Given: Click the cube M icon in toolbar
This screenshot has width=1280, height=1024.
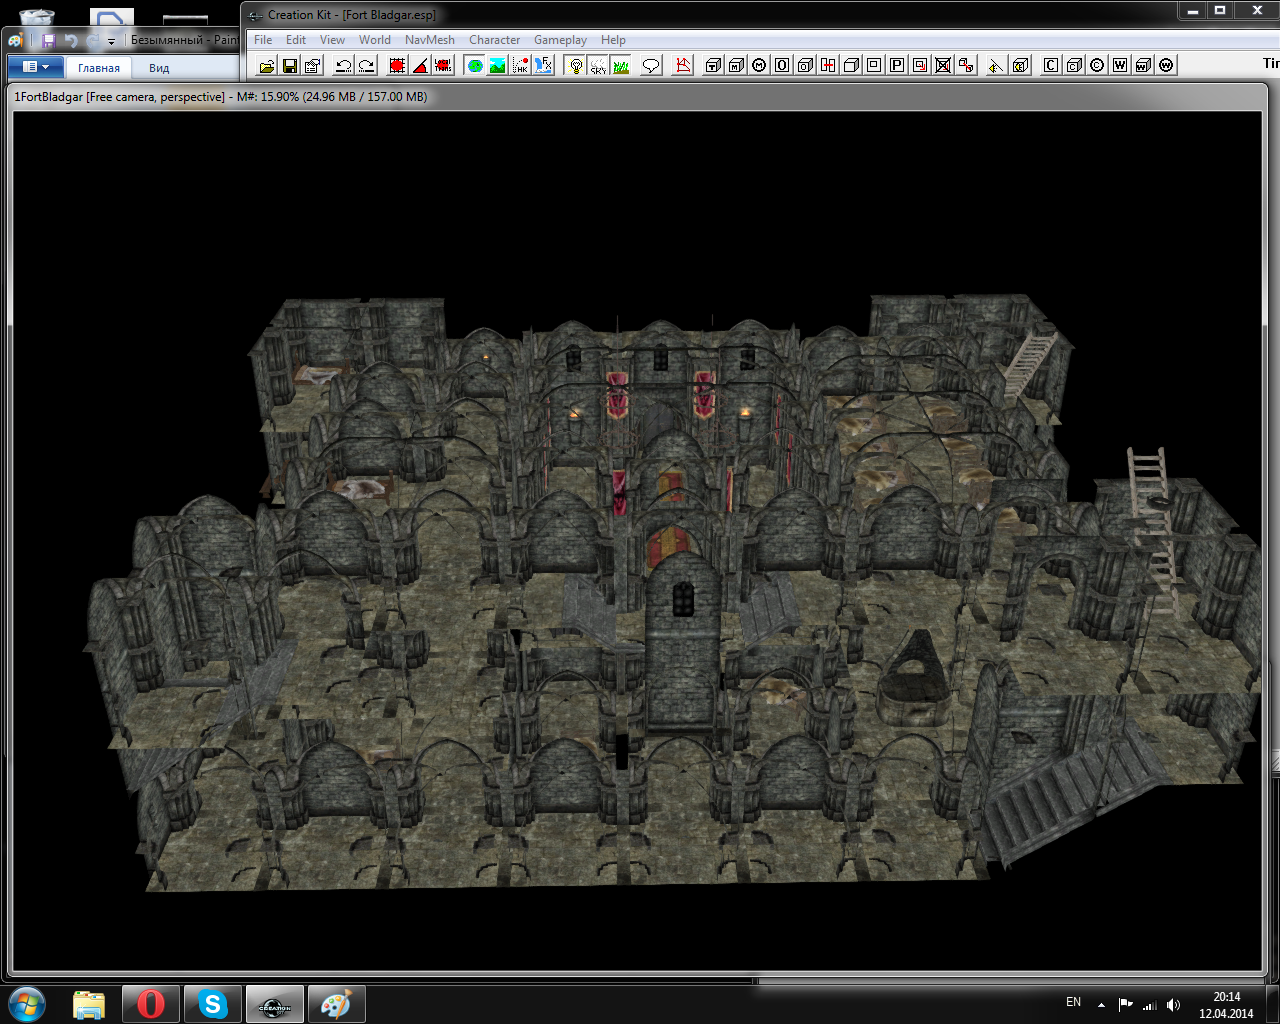Looking at the screenshot, I should click(737, 65).
